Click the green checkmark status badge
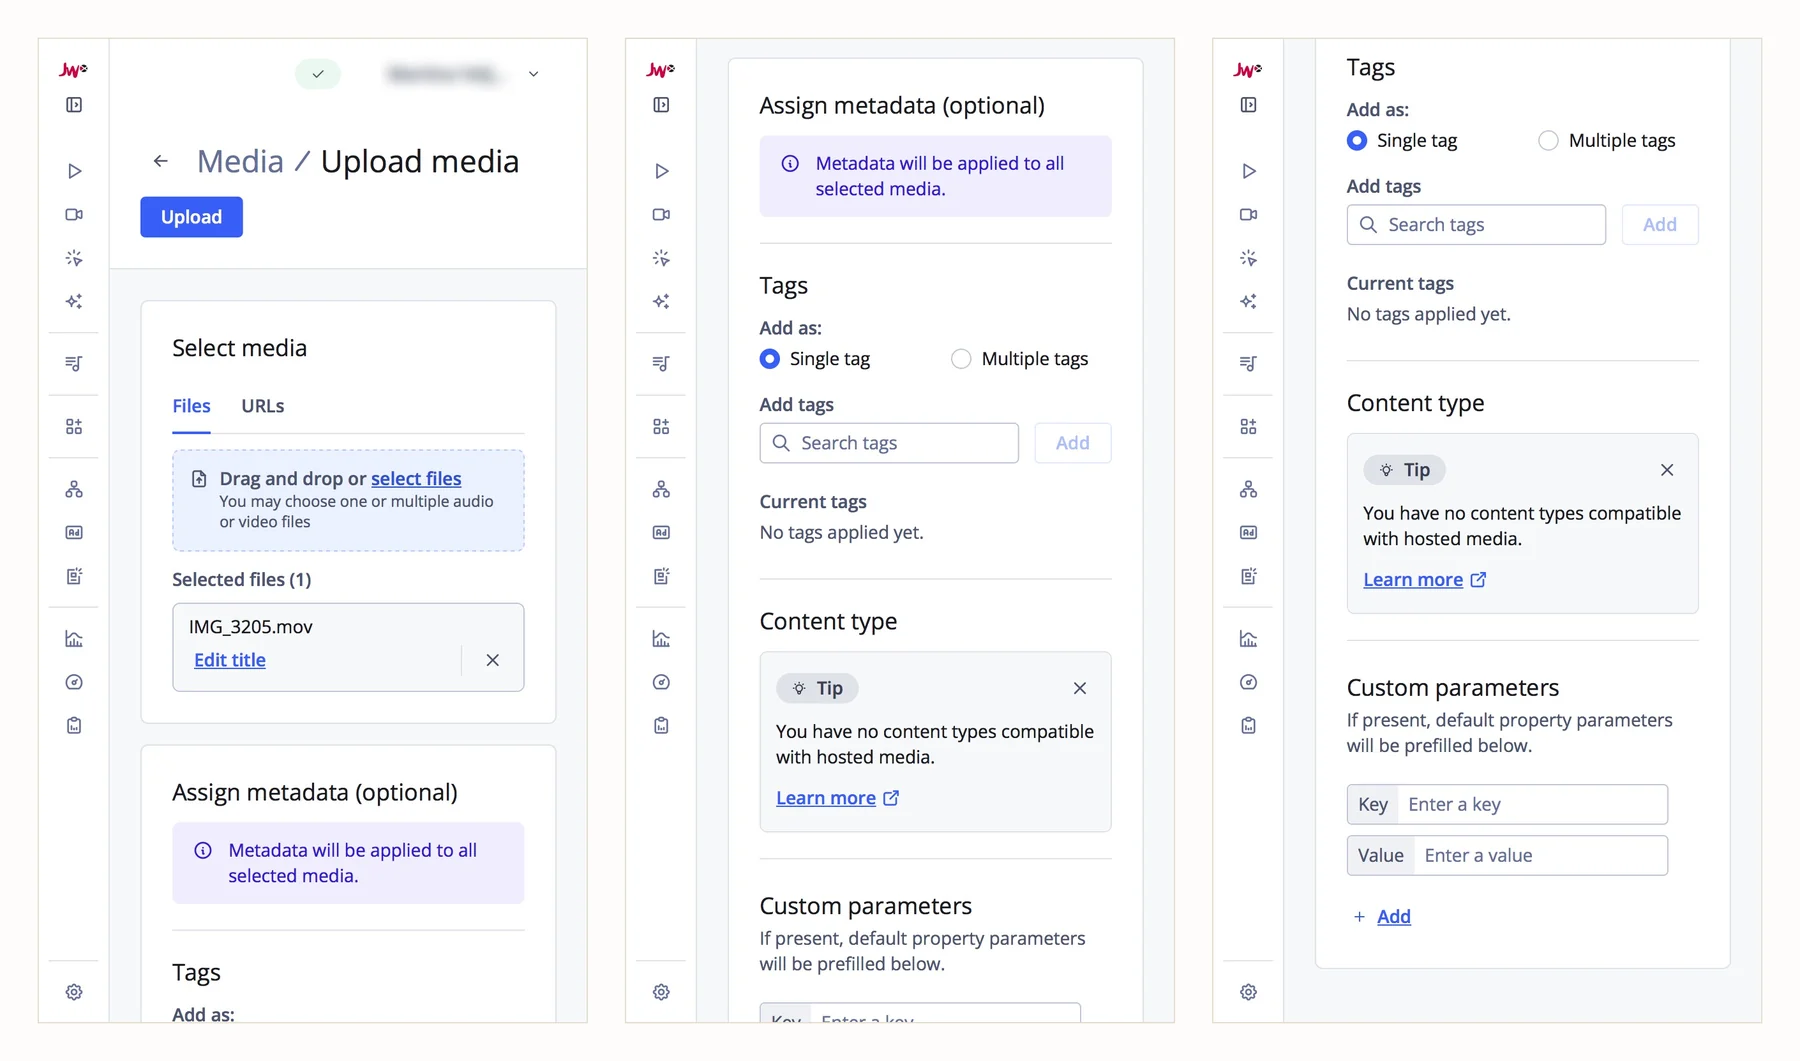 tap(318, 74)
